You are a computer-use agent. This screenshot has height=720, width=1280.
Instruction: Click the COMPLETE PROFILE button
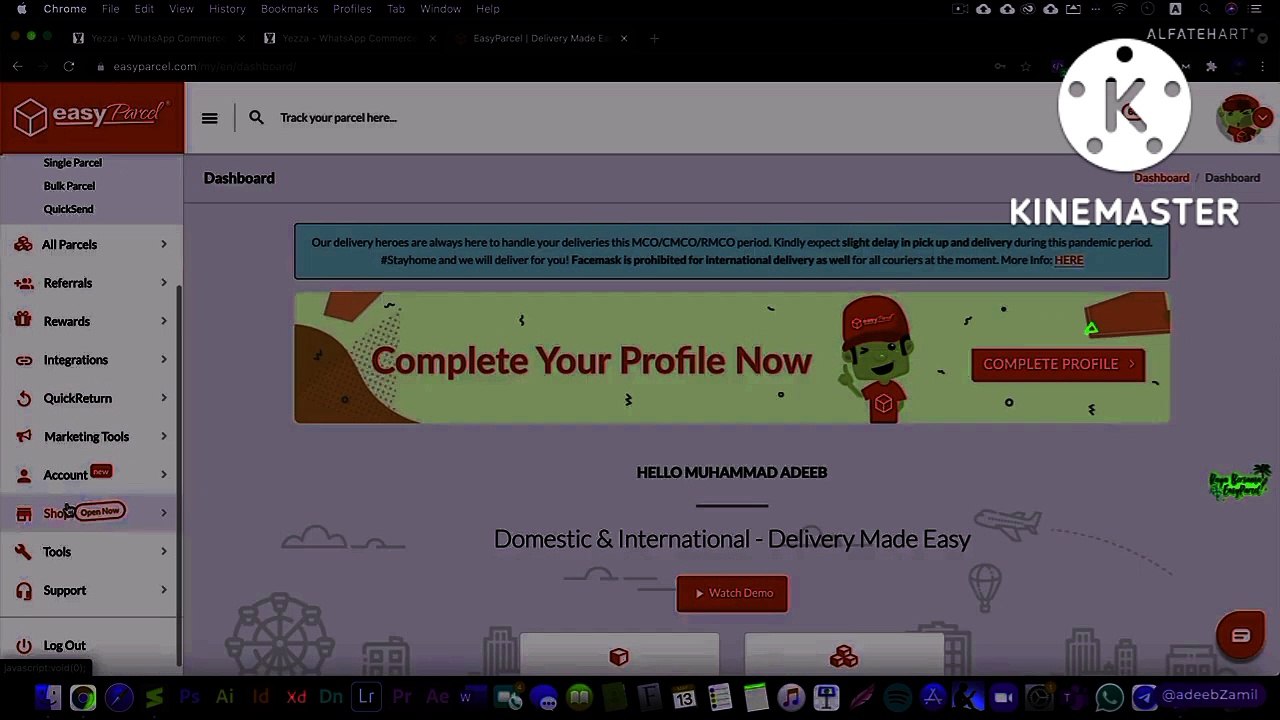tap(1058, 364)
